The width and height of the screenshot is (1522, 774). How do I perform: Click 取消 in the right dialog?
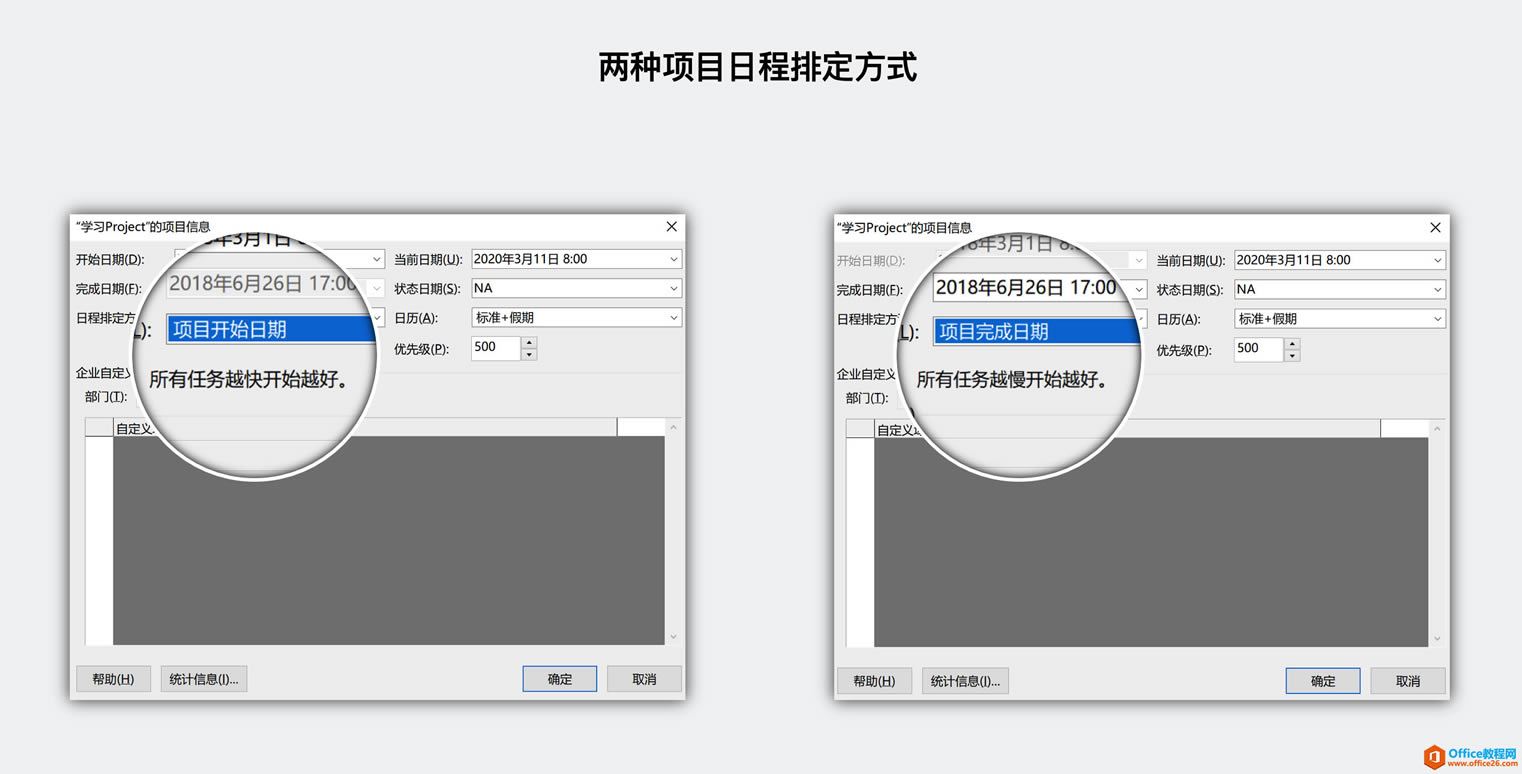(x=1408, y=680)
